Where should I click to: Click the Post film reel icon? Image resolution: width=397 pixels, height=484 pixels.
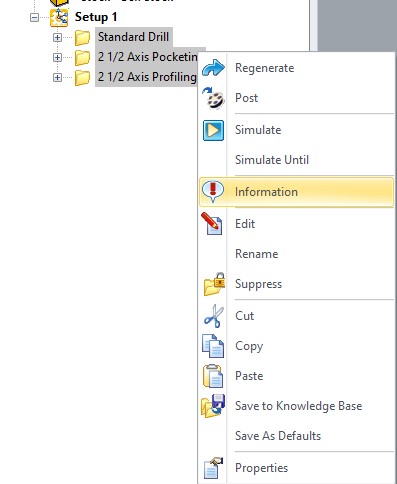click(213, 98)
